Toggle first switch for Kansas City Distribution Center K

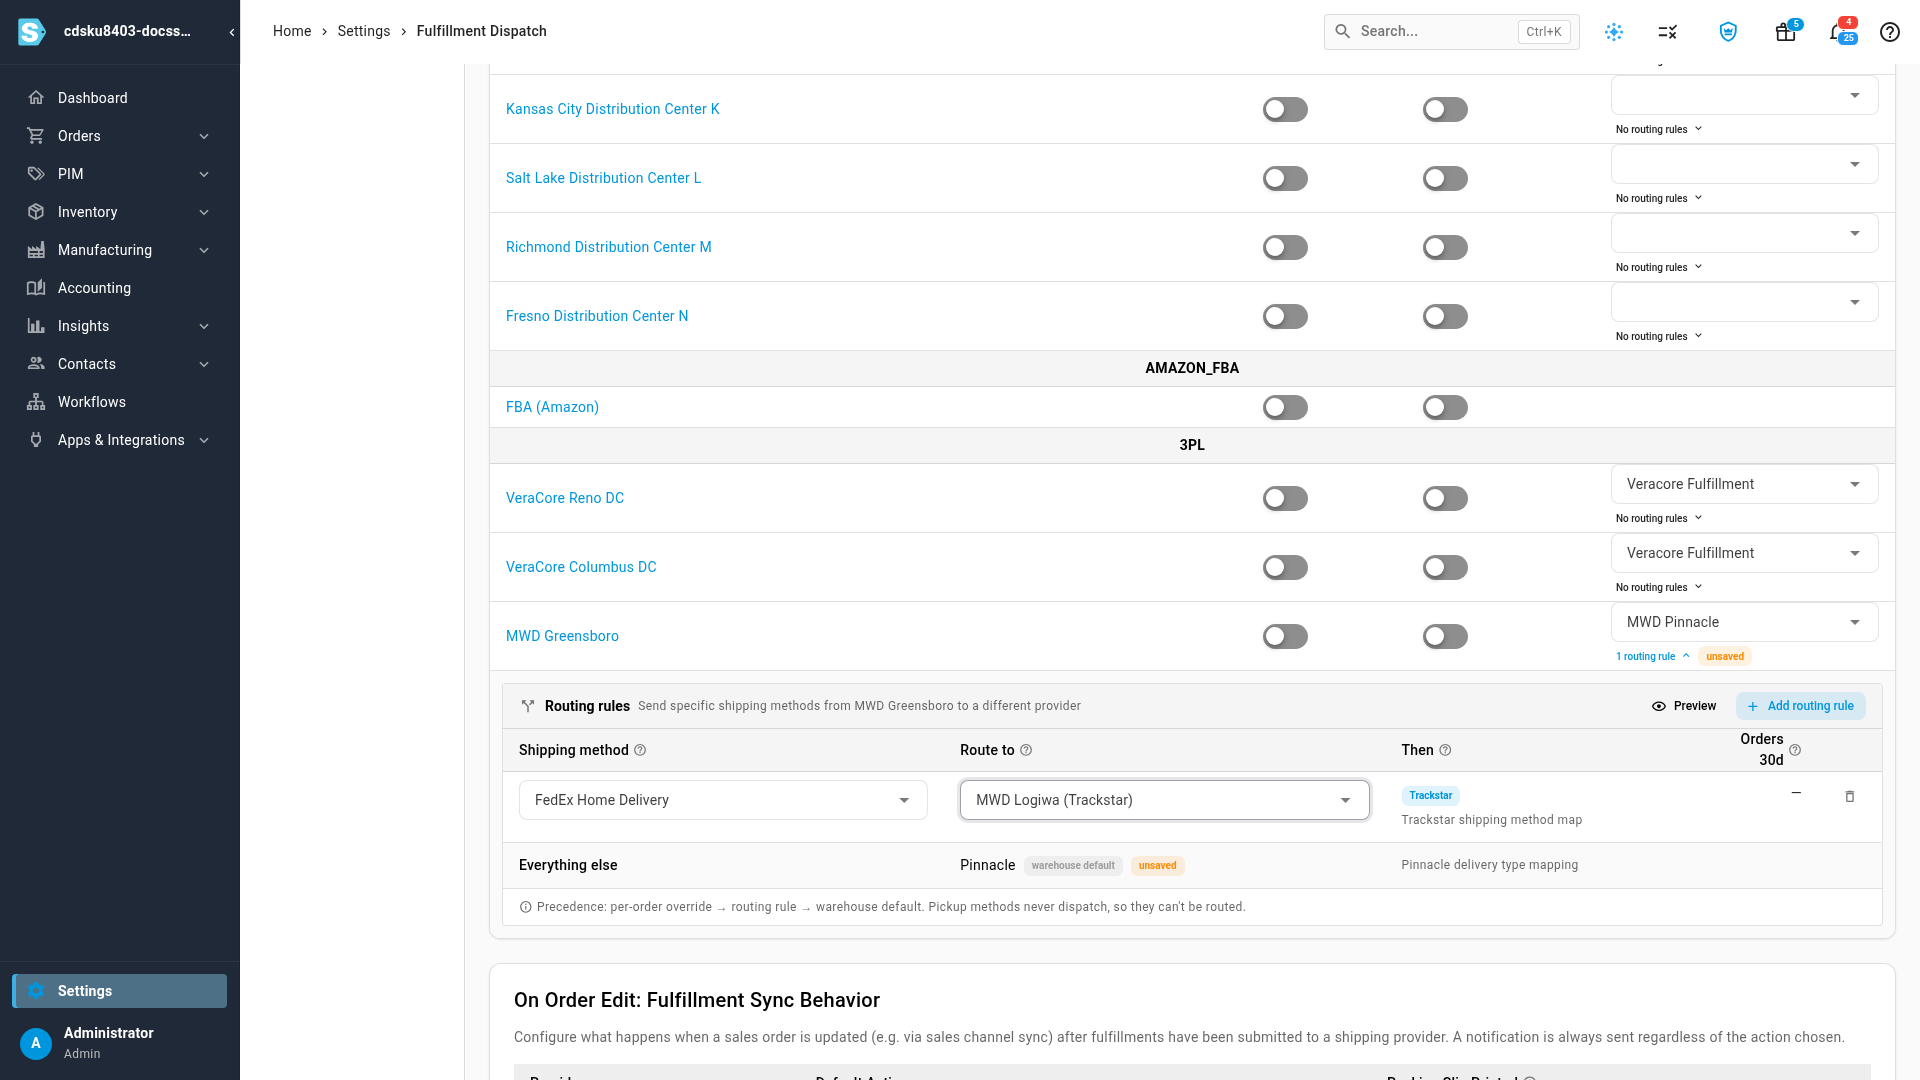coord(1285,109)
